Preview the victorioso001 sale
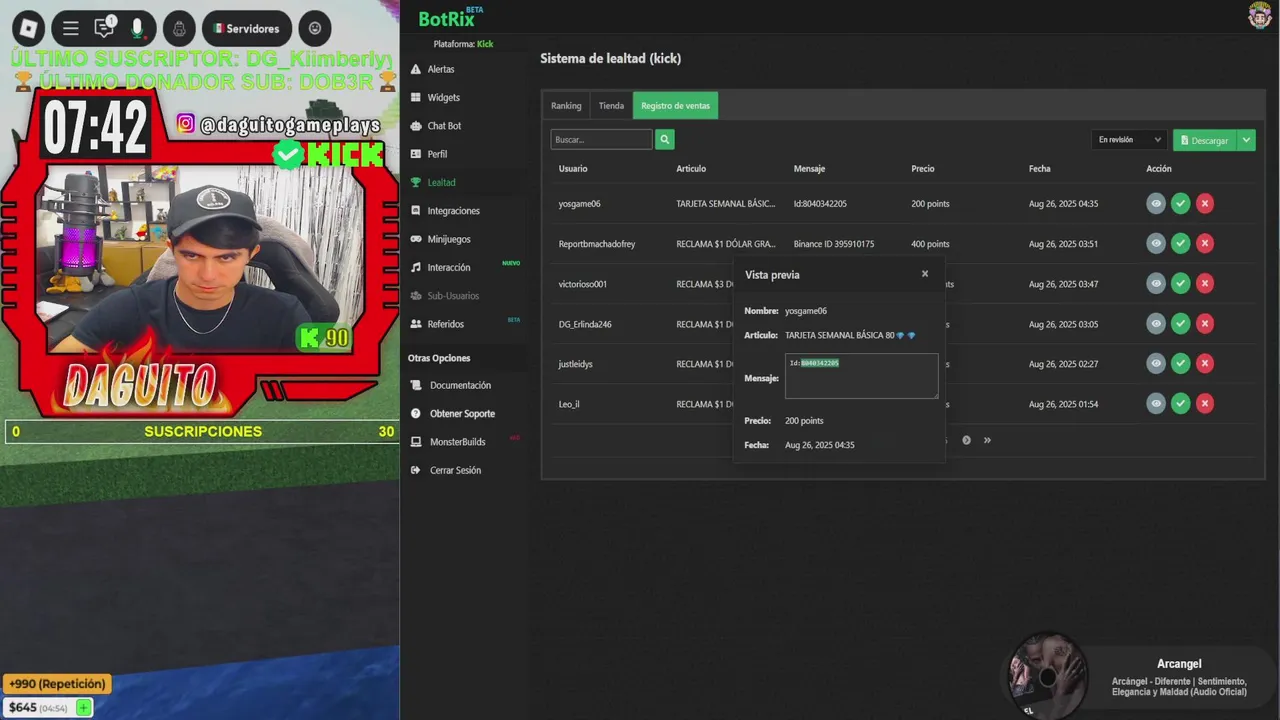 pos(1156,283)
